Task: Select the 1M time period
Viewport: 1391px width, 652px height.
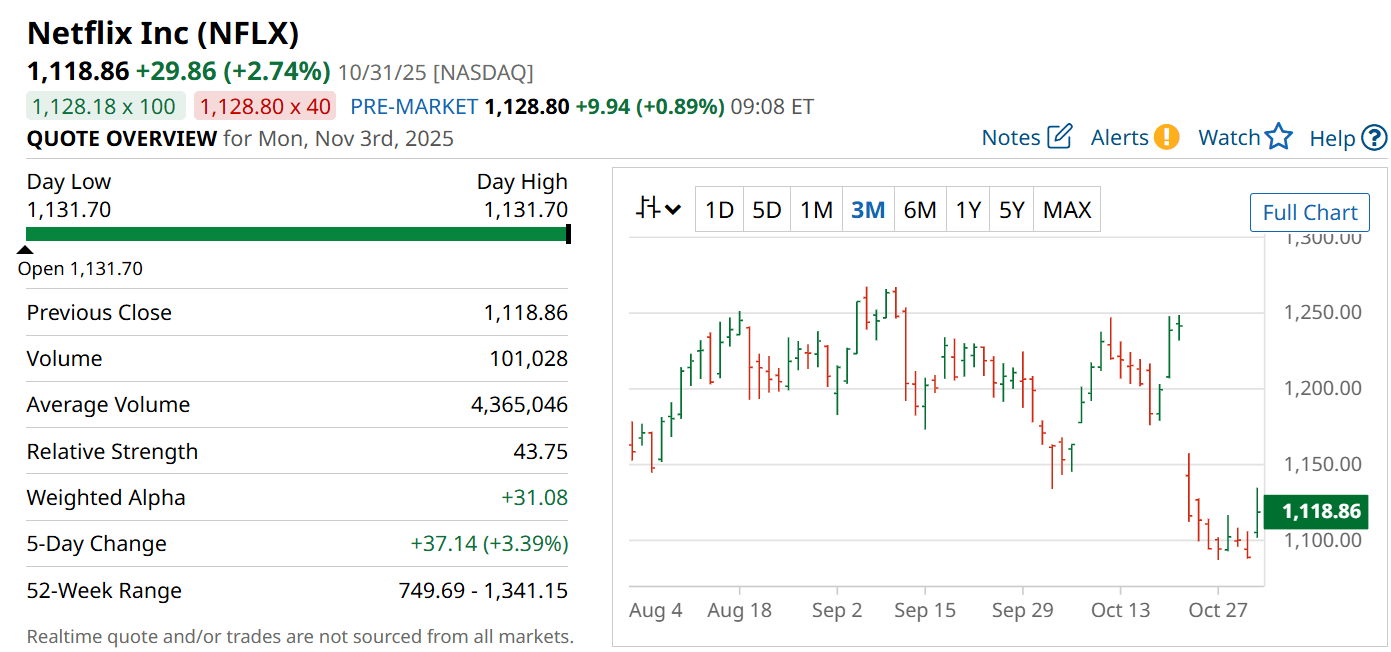Action: coord(816,210)
